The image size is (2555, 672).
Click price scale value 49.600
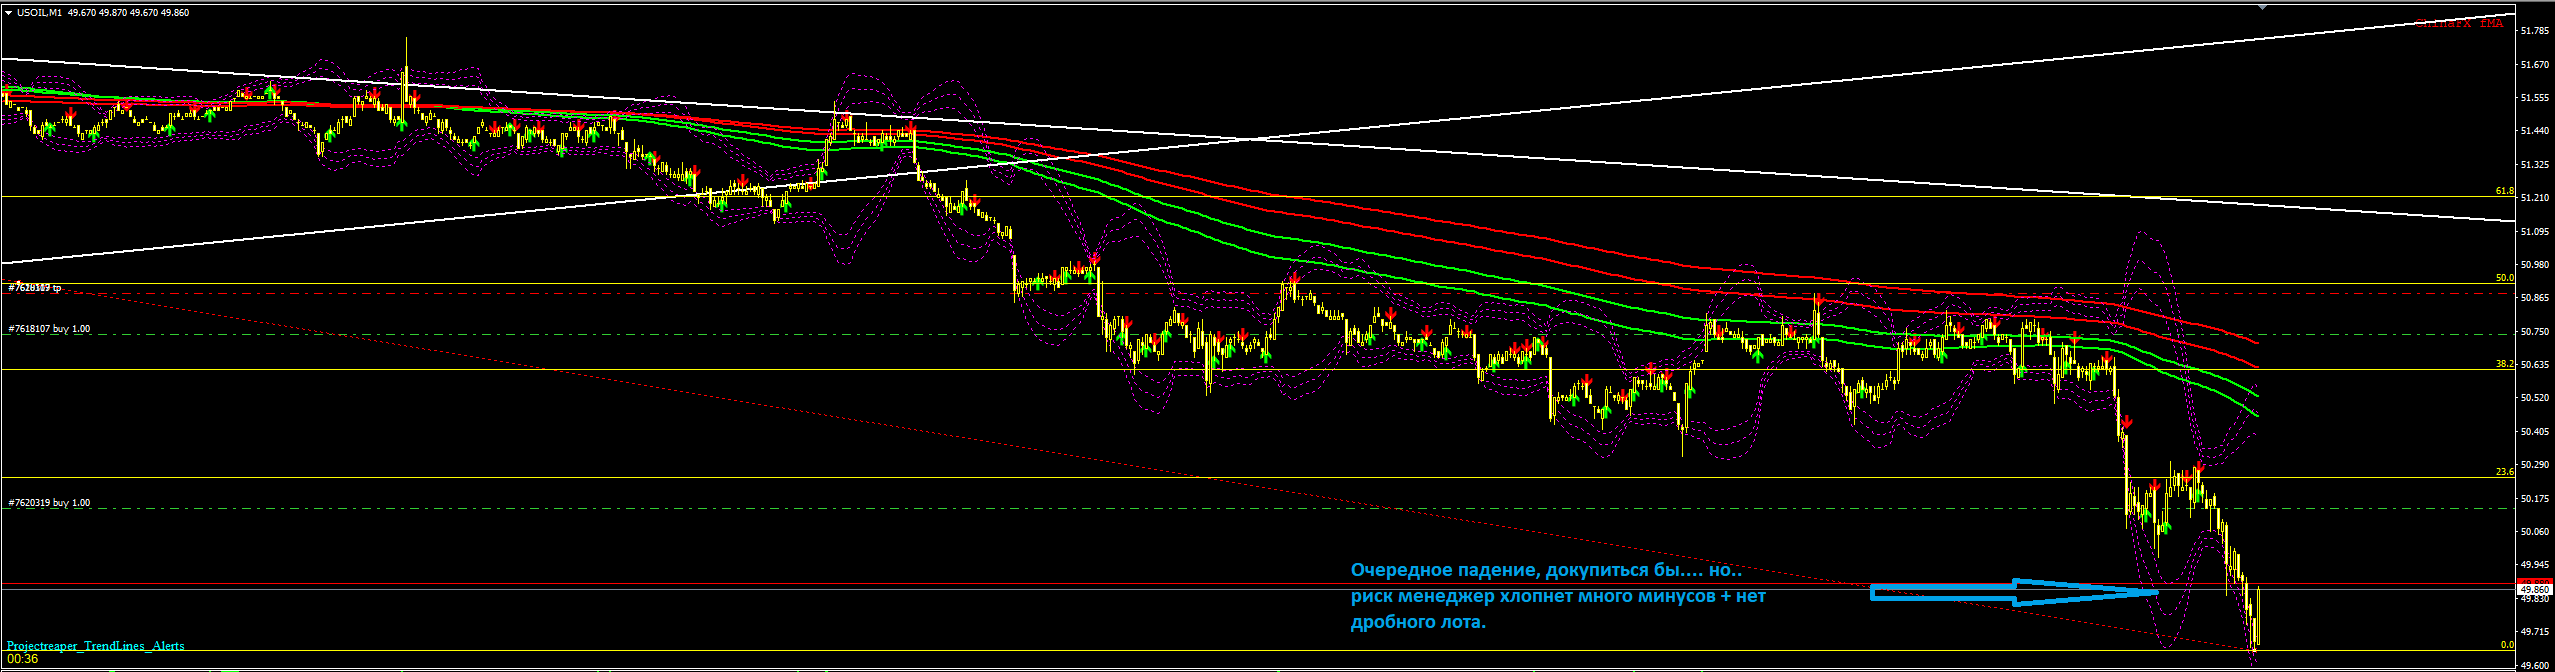click(2535, 665)
